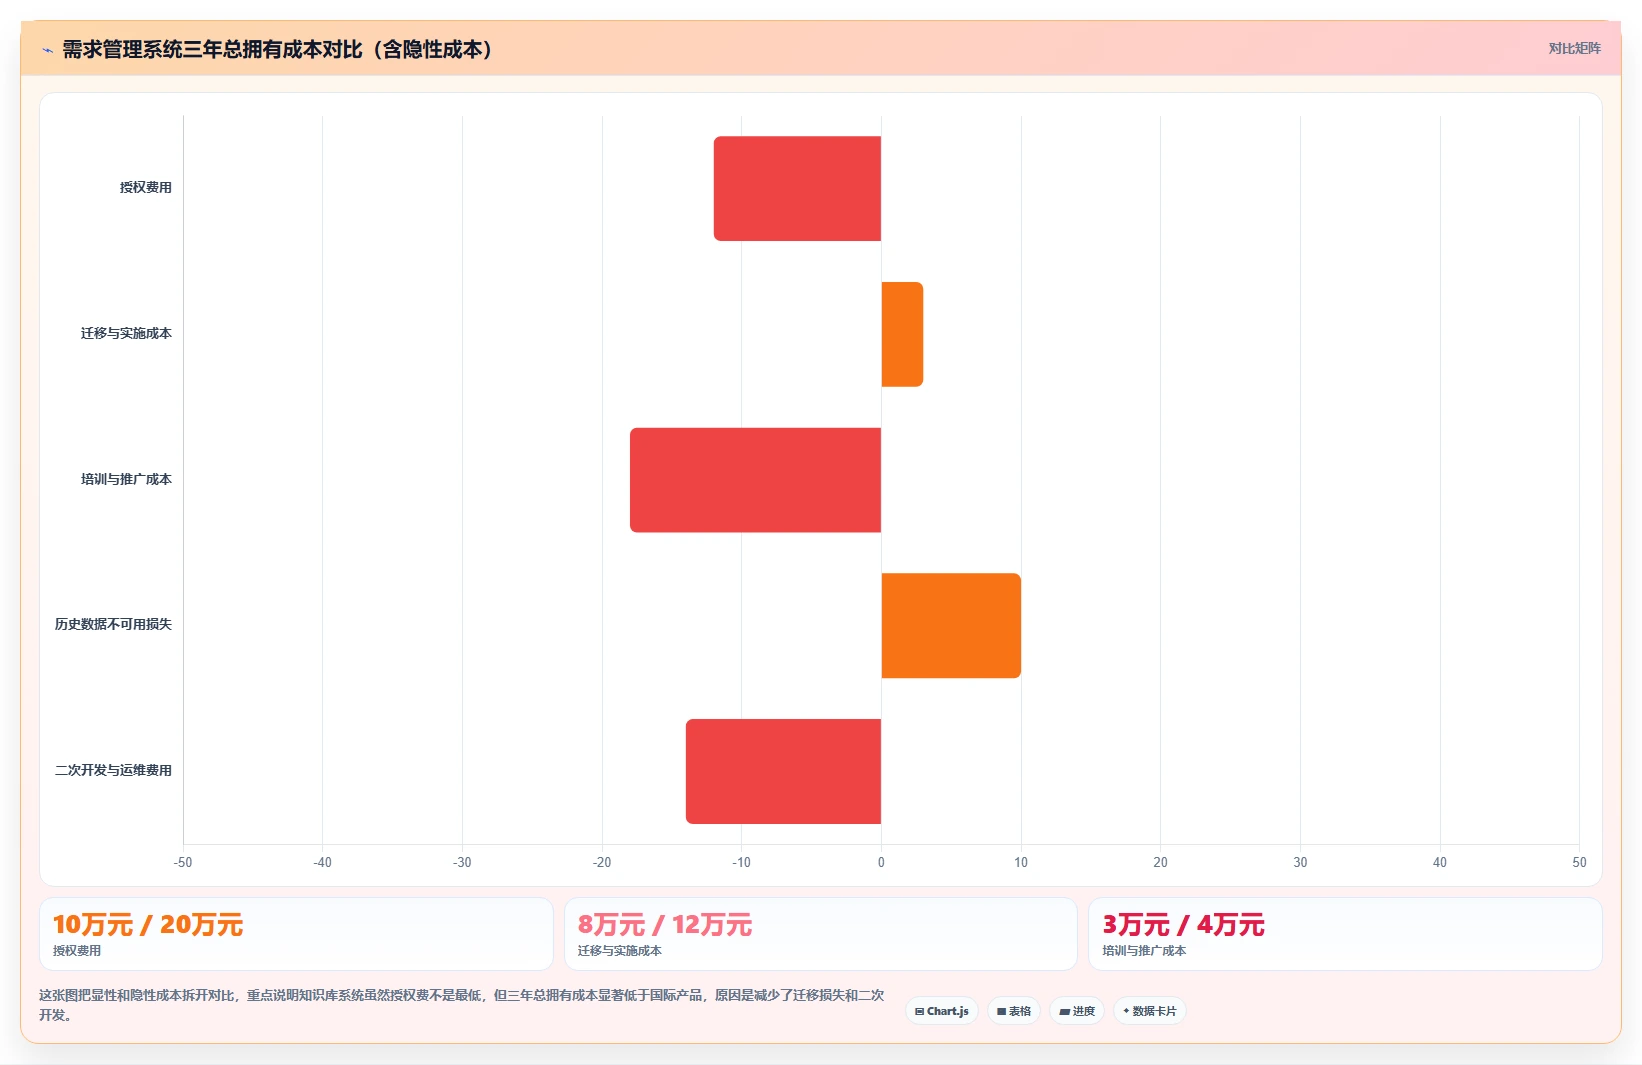1642x1065 pixels.
Task: Click the red 培训与推广成本 bar
Action: pyautogui.click(x=755, y=480)
